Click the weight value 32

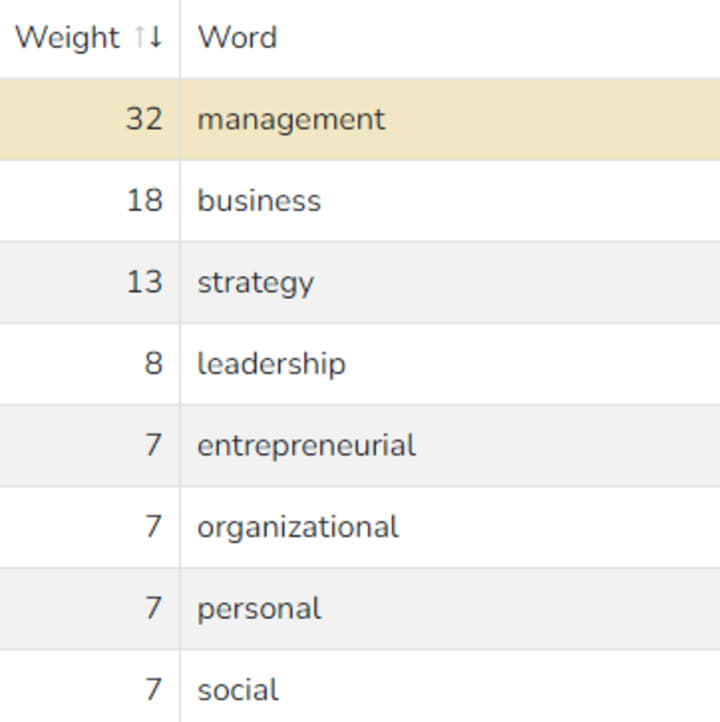(143, 119)
